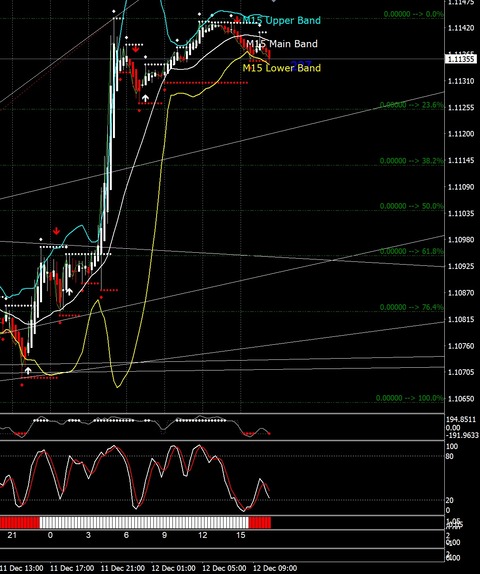Viewport: 480px width, 574px height.
Task: Click price axis value 1.11090
Action: click(x=461, y=187)
